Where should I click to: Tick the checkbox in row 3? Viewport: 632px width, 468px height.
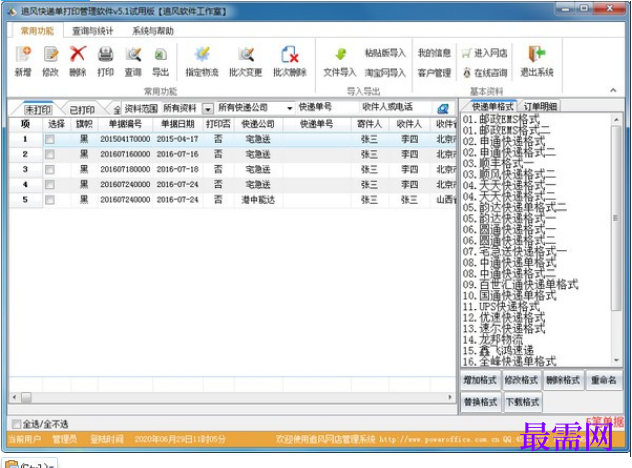[x=50, y=170]
